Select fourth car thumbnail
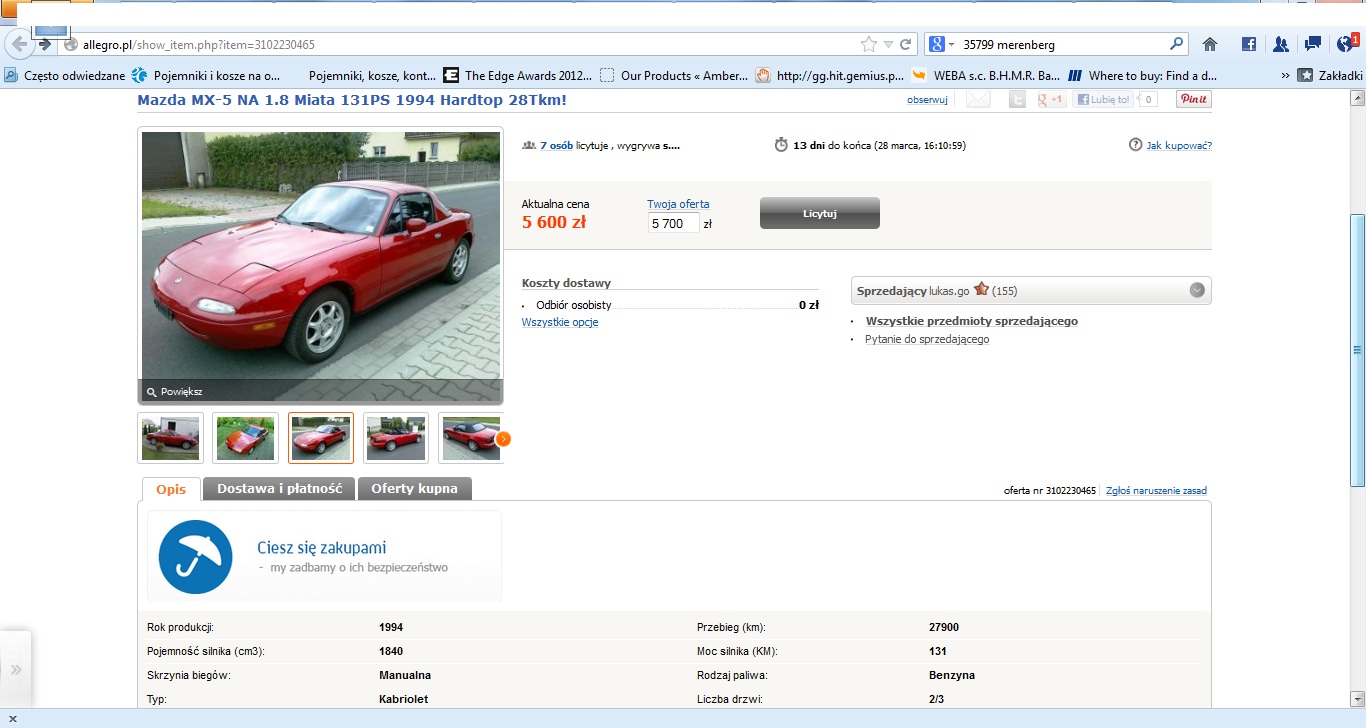 click(x=396, y=438)
